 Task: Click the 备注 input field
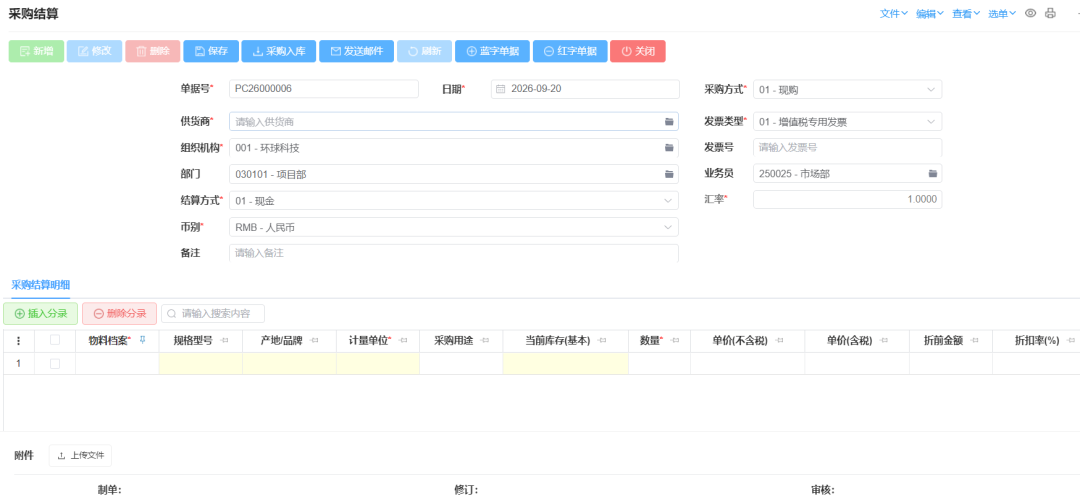coord(453,253)
